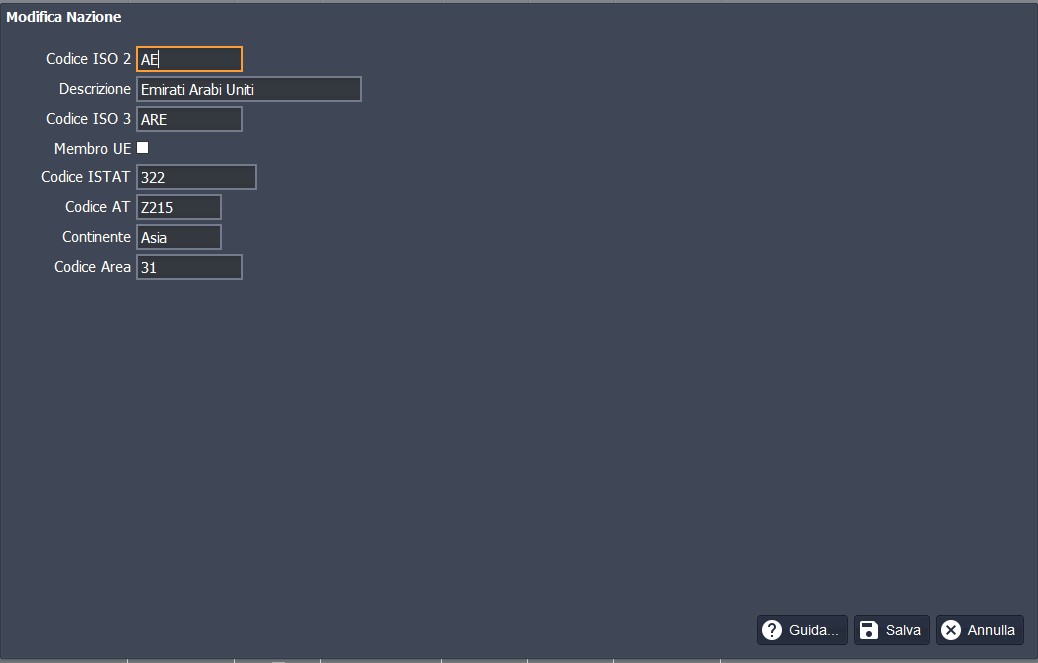Select the Codice Area input box

click(x=189, y=268)
